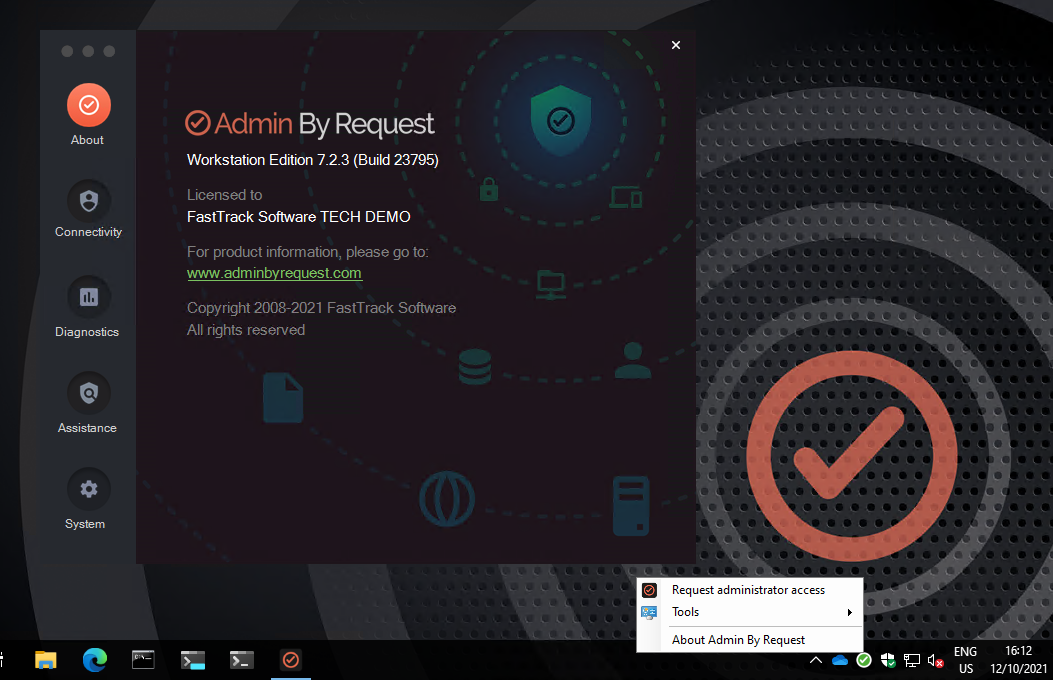Open Windows Security from the tray
The height and width of the screenshot is (680, 1053).
888,661
